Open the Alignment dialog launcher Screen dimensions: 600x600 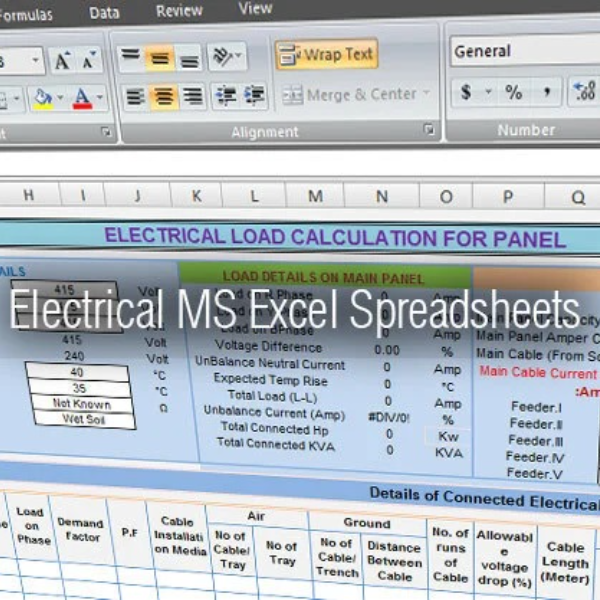429,129
